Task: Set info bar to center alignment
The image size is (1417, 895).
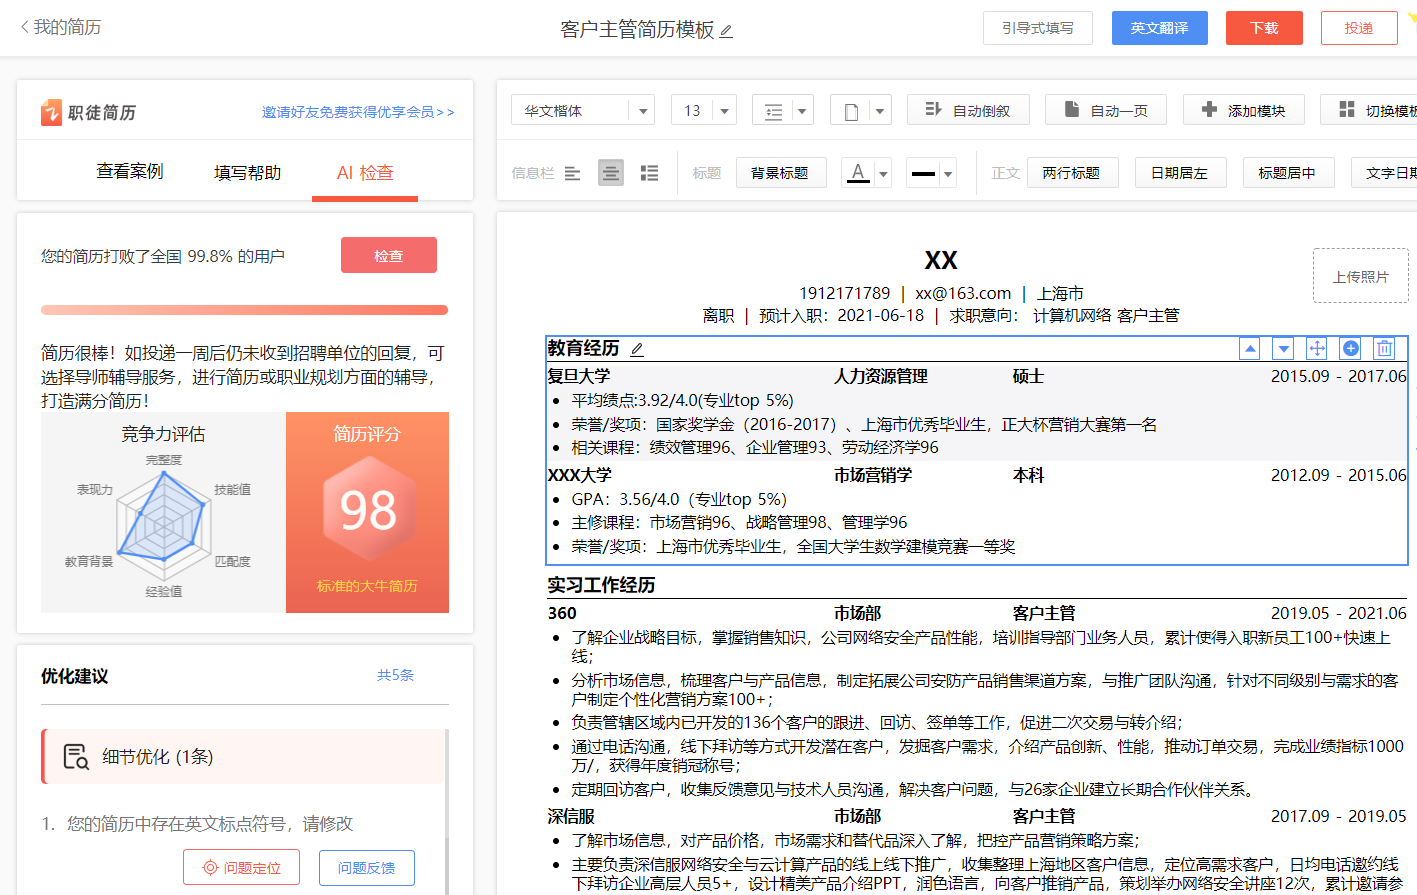Action: click(x=611, y=173)
